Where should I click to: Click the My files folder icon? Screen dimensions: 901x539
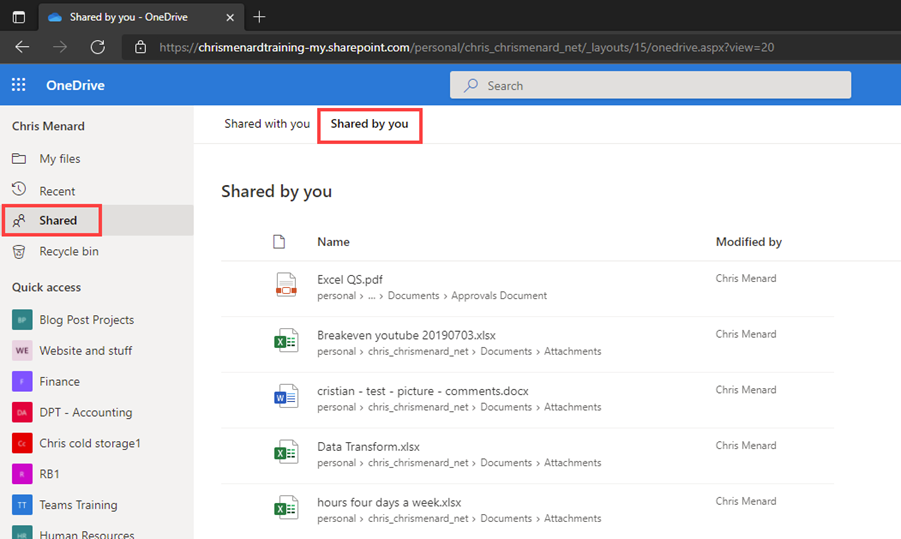point(19,158)
